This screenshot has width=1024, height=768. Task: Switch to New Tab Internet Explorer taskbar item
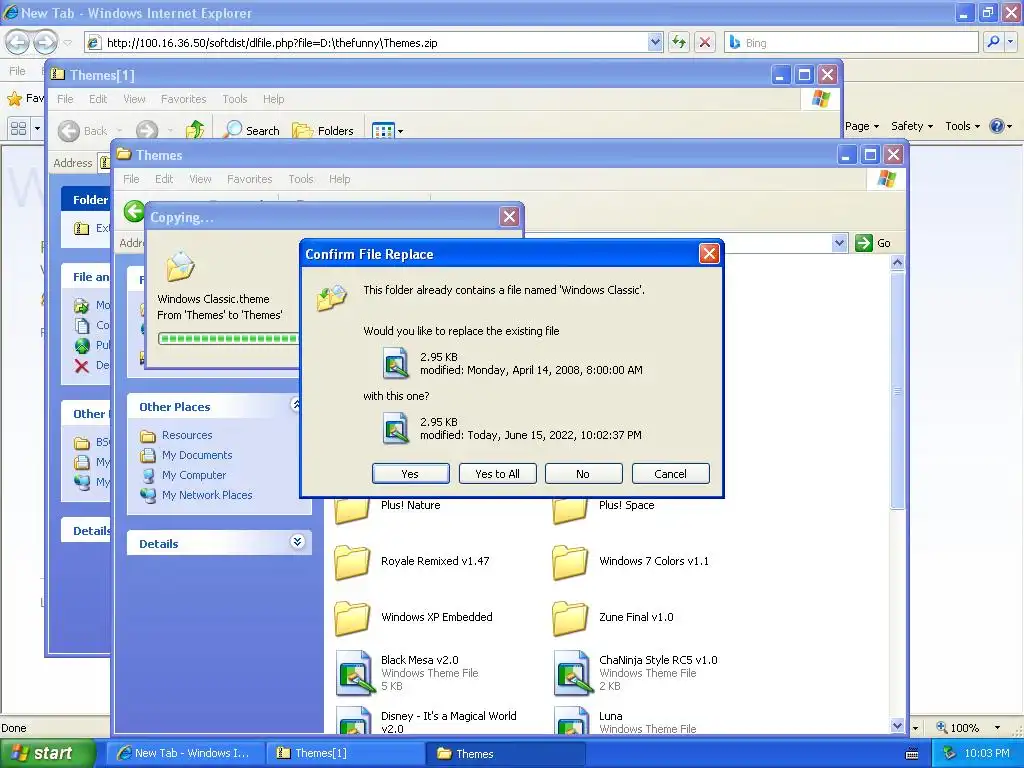coord(185,753)
